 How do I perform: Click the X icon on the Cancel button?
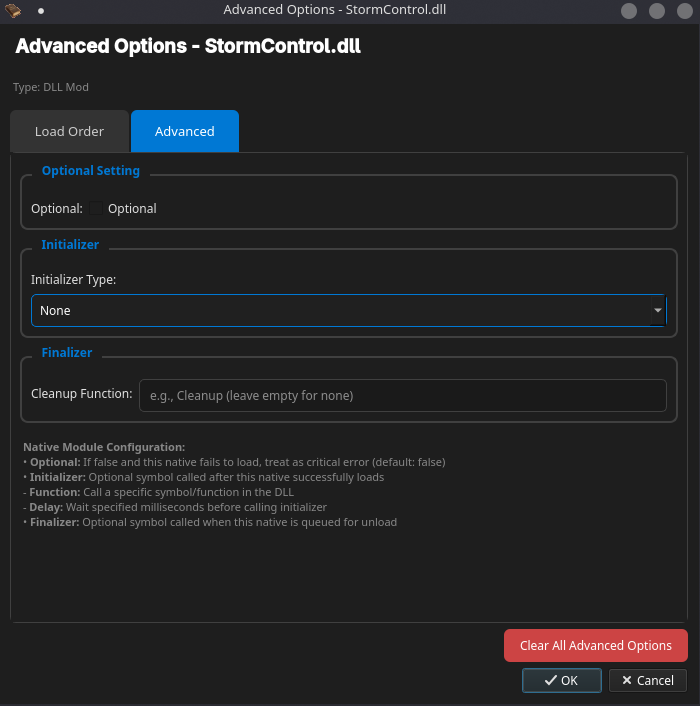(x=627, y=680)
